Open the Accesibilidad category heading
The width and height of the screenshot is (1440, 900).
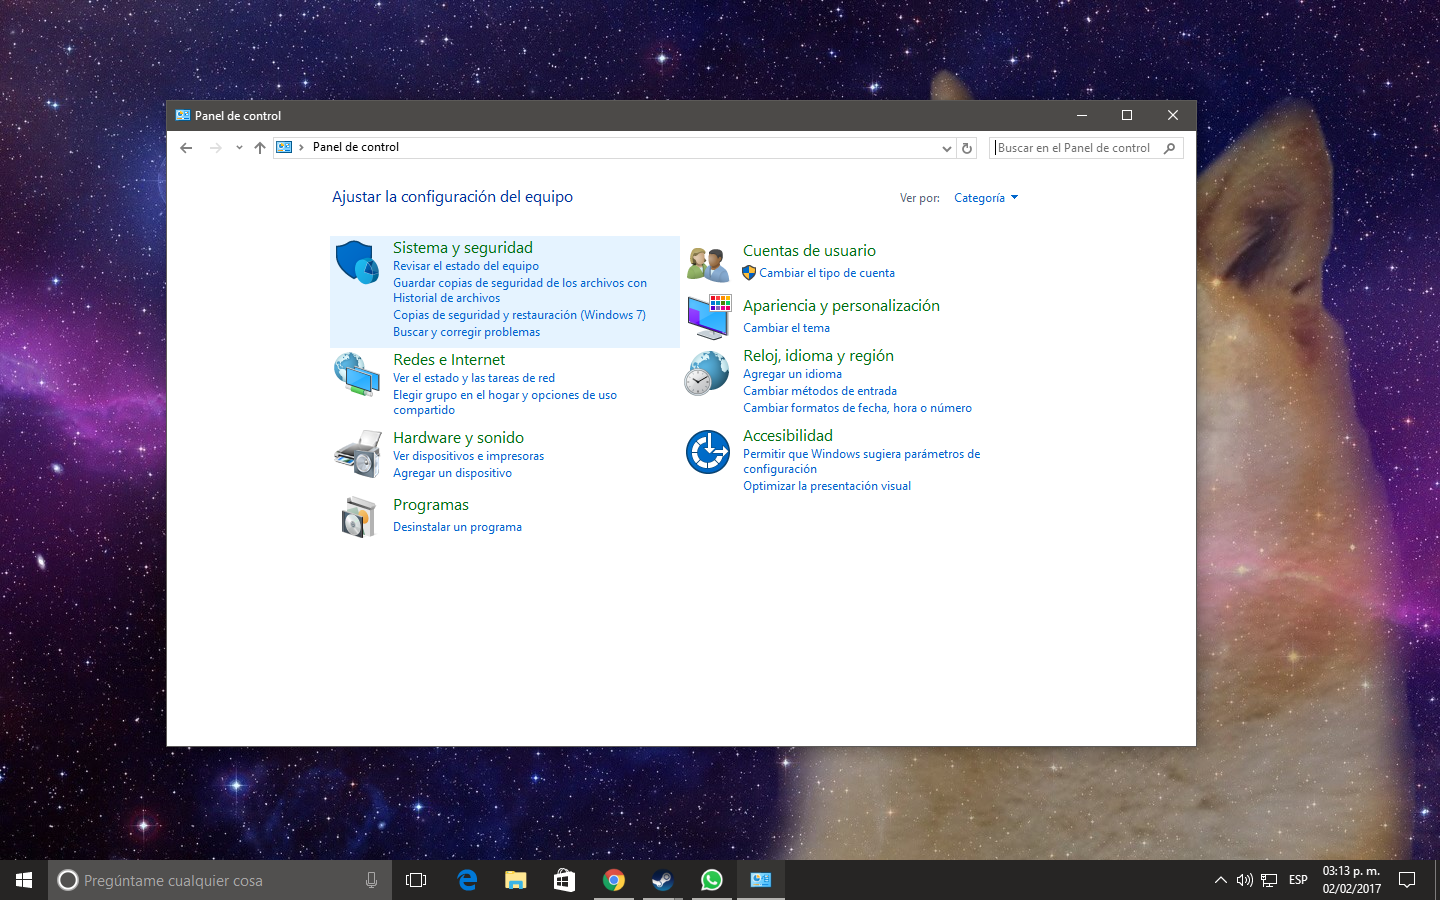point(788,436)
